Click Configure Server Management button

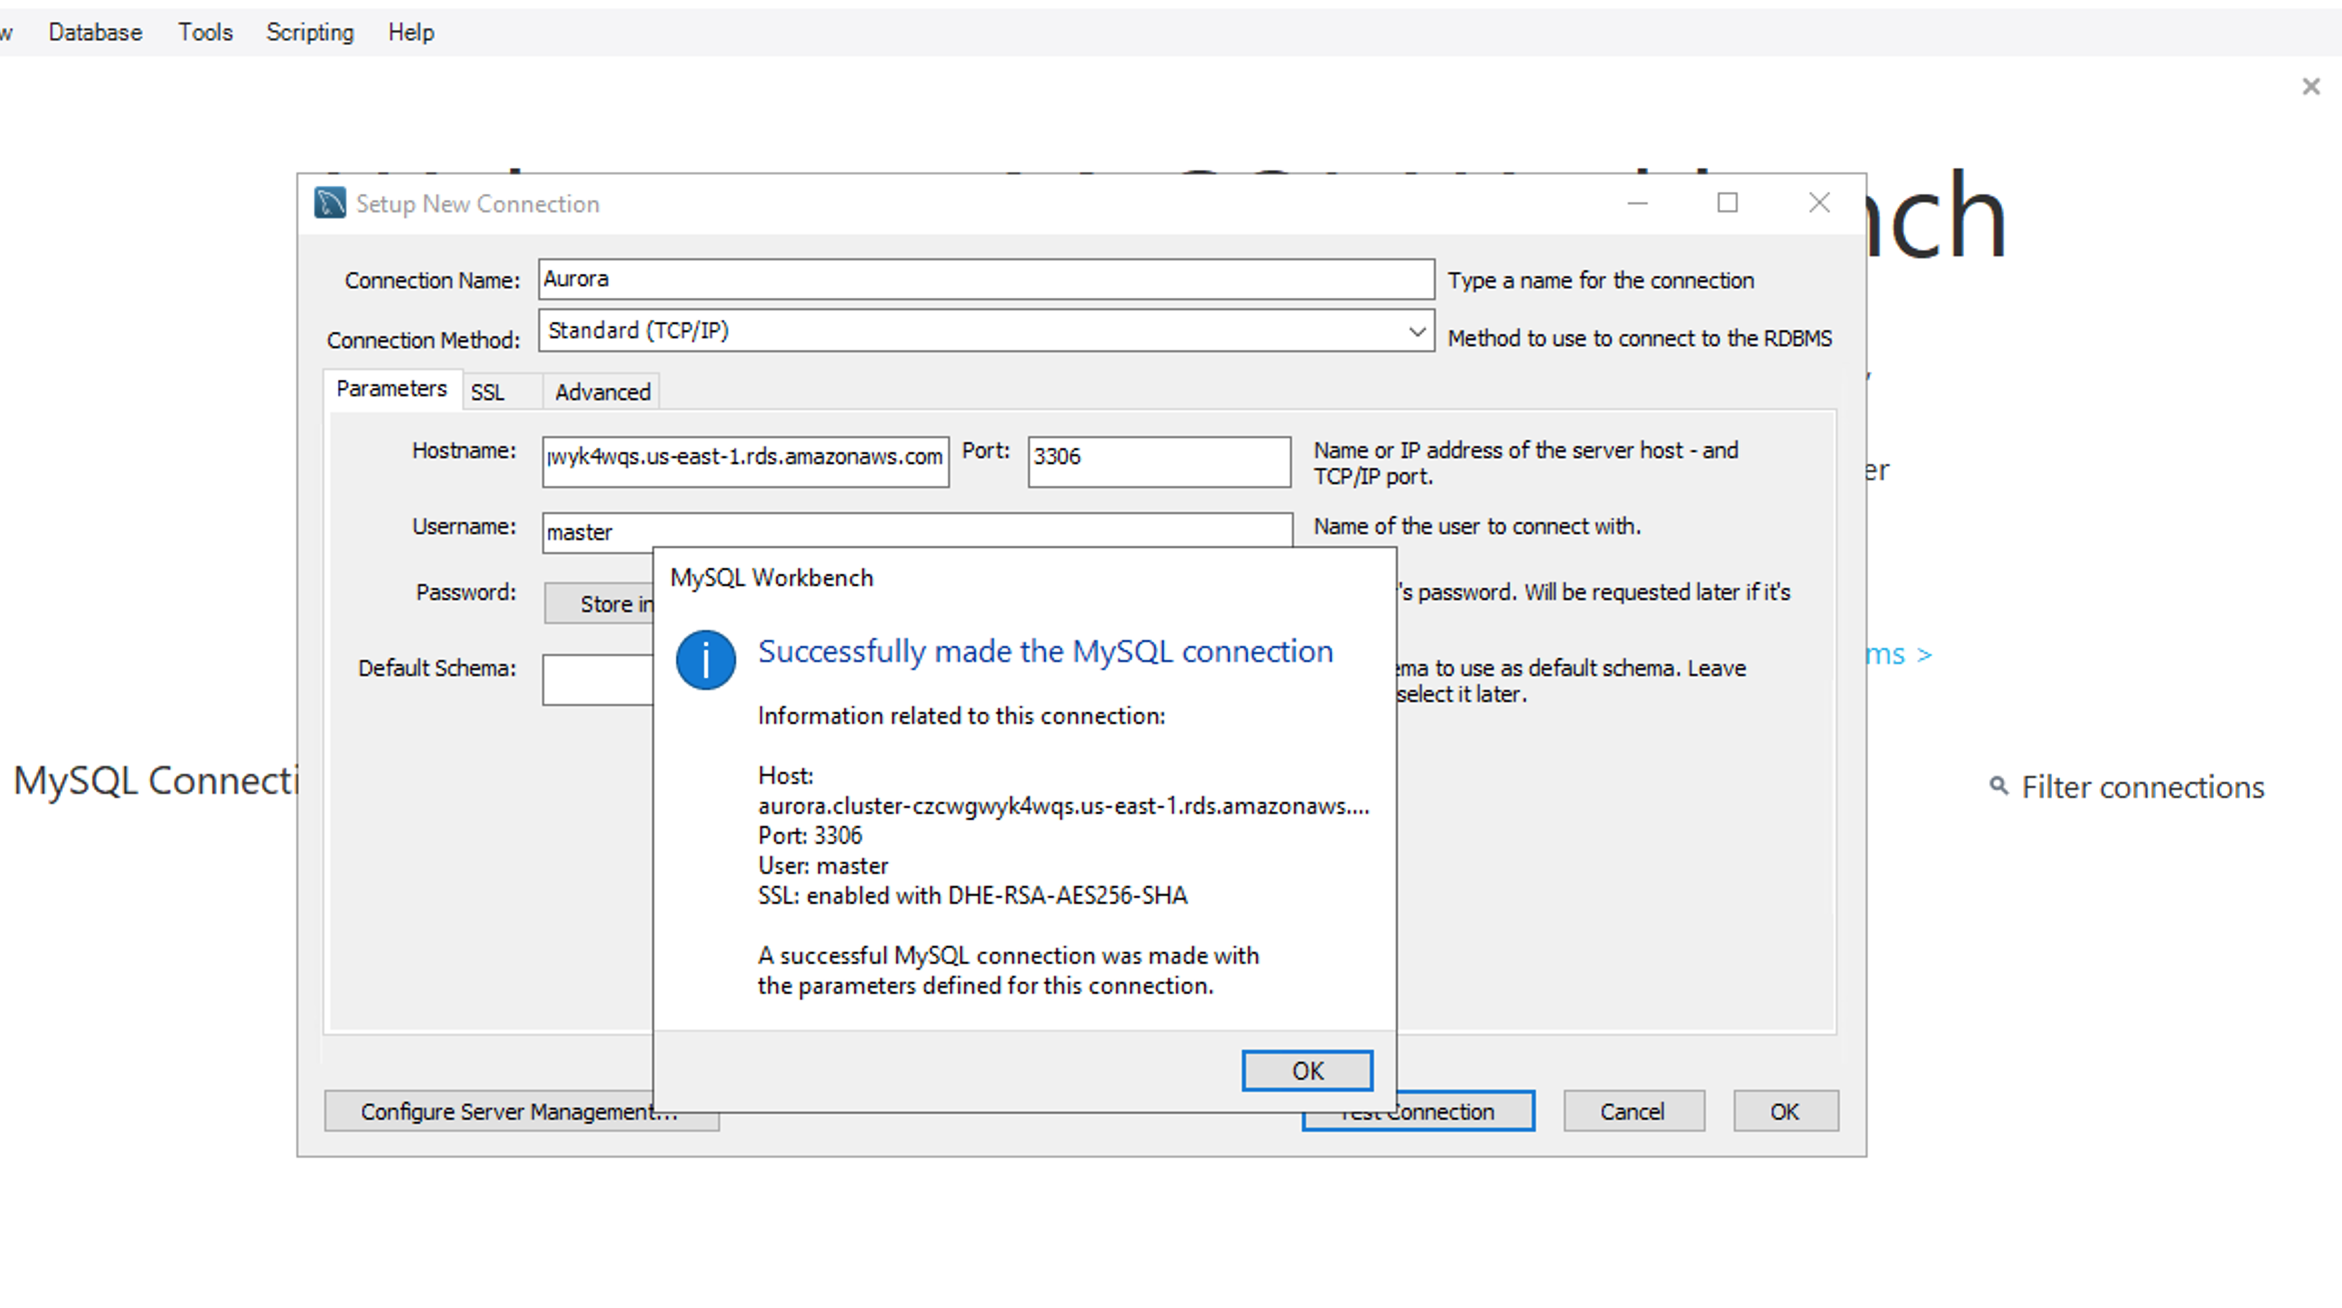488,1112
